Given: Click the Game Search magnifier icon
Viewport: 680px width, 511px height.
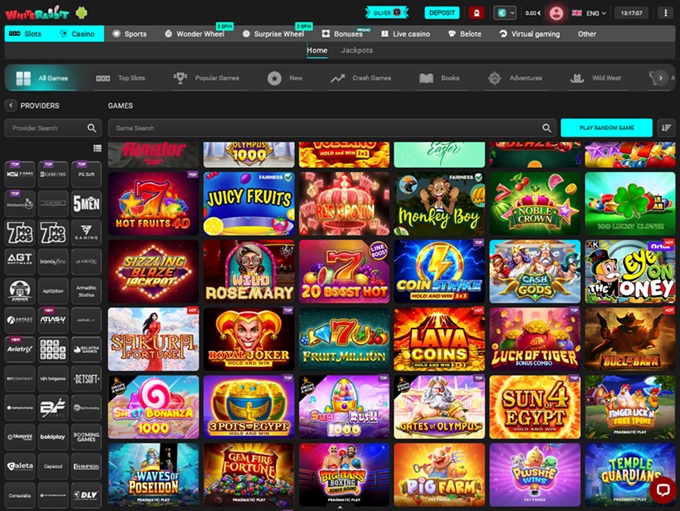Looking at the screenshot, I should pyautogui.click(x=547, y=128).
